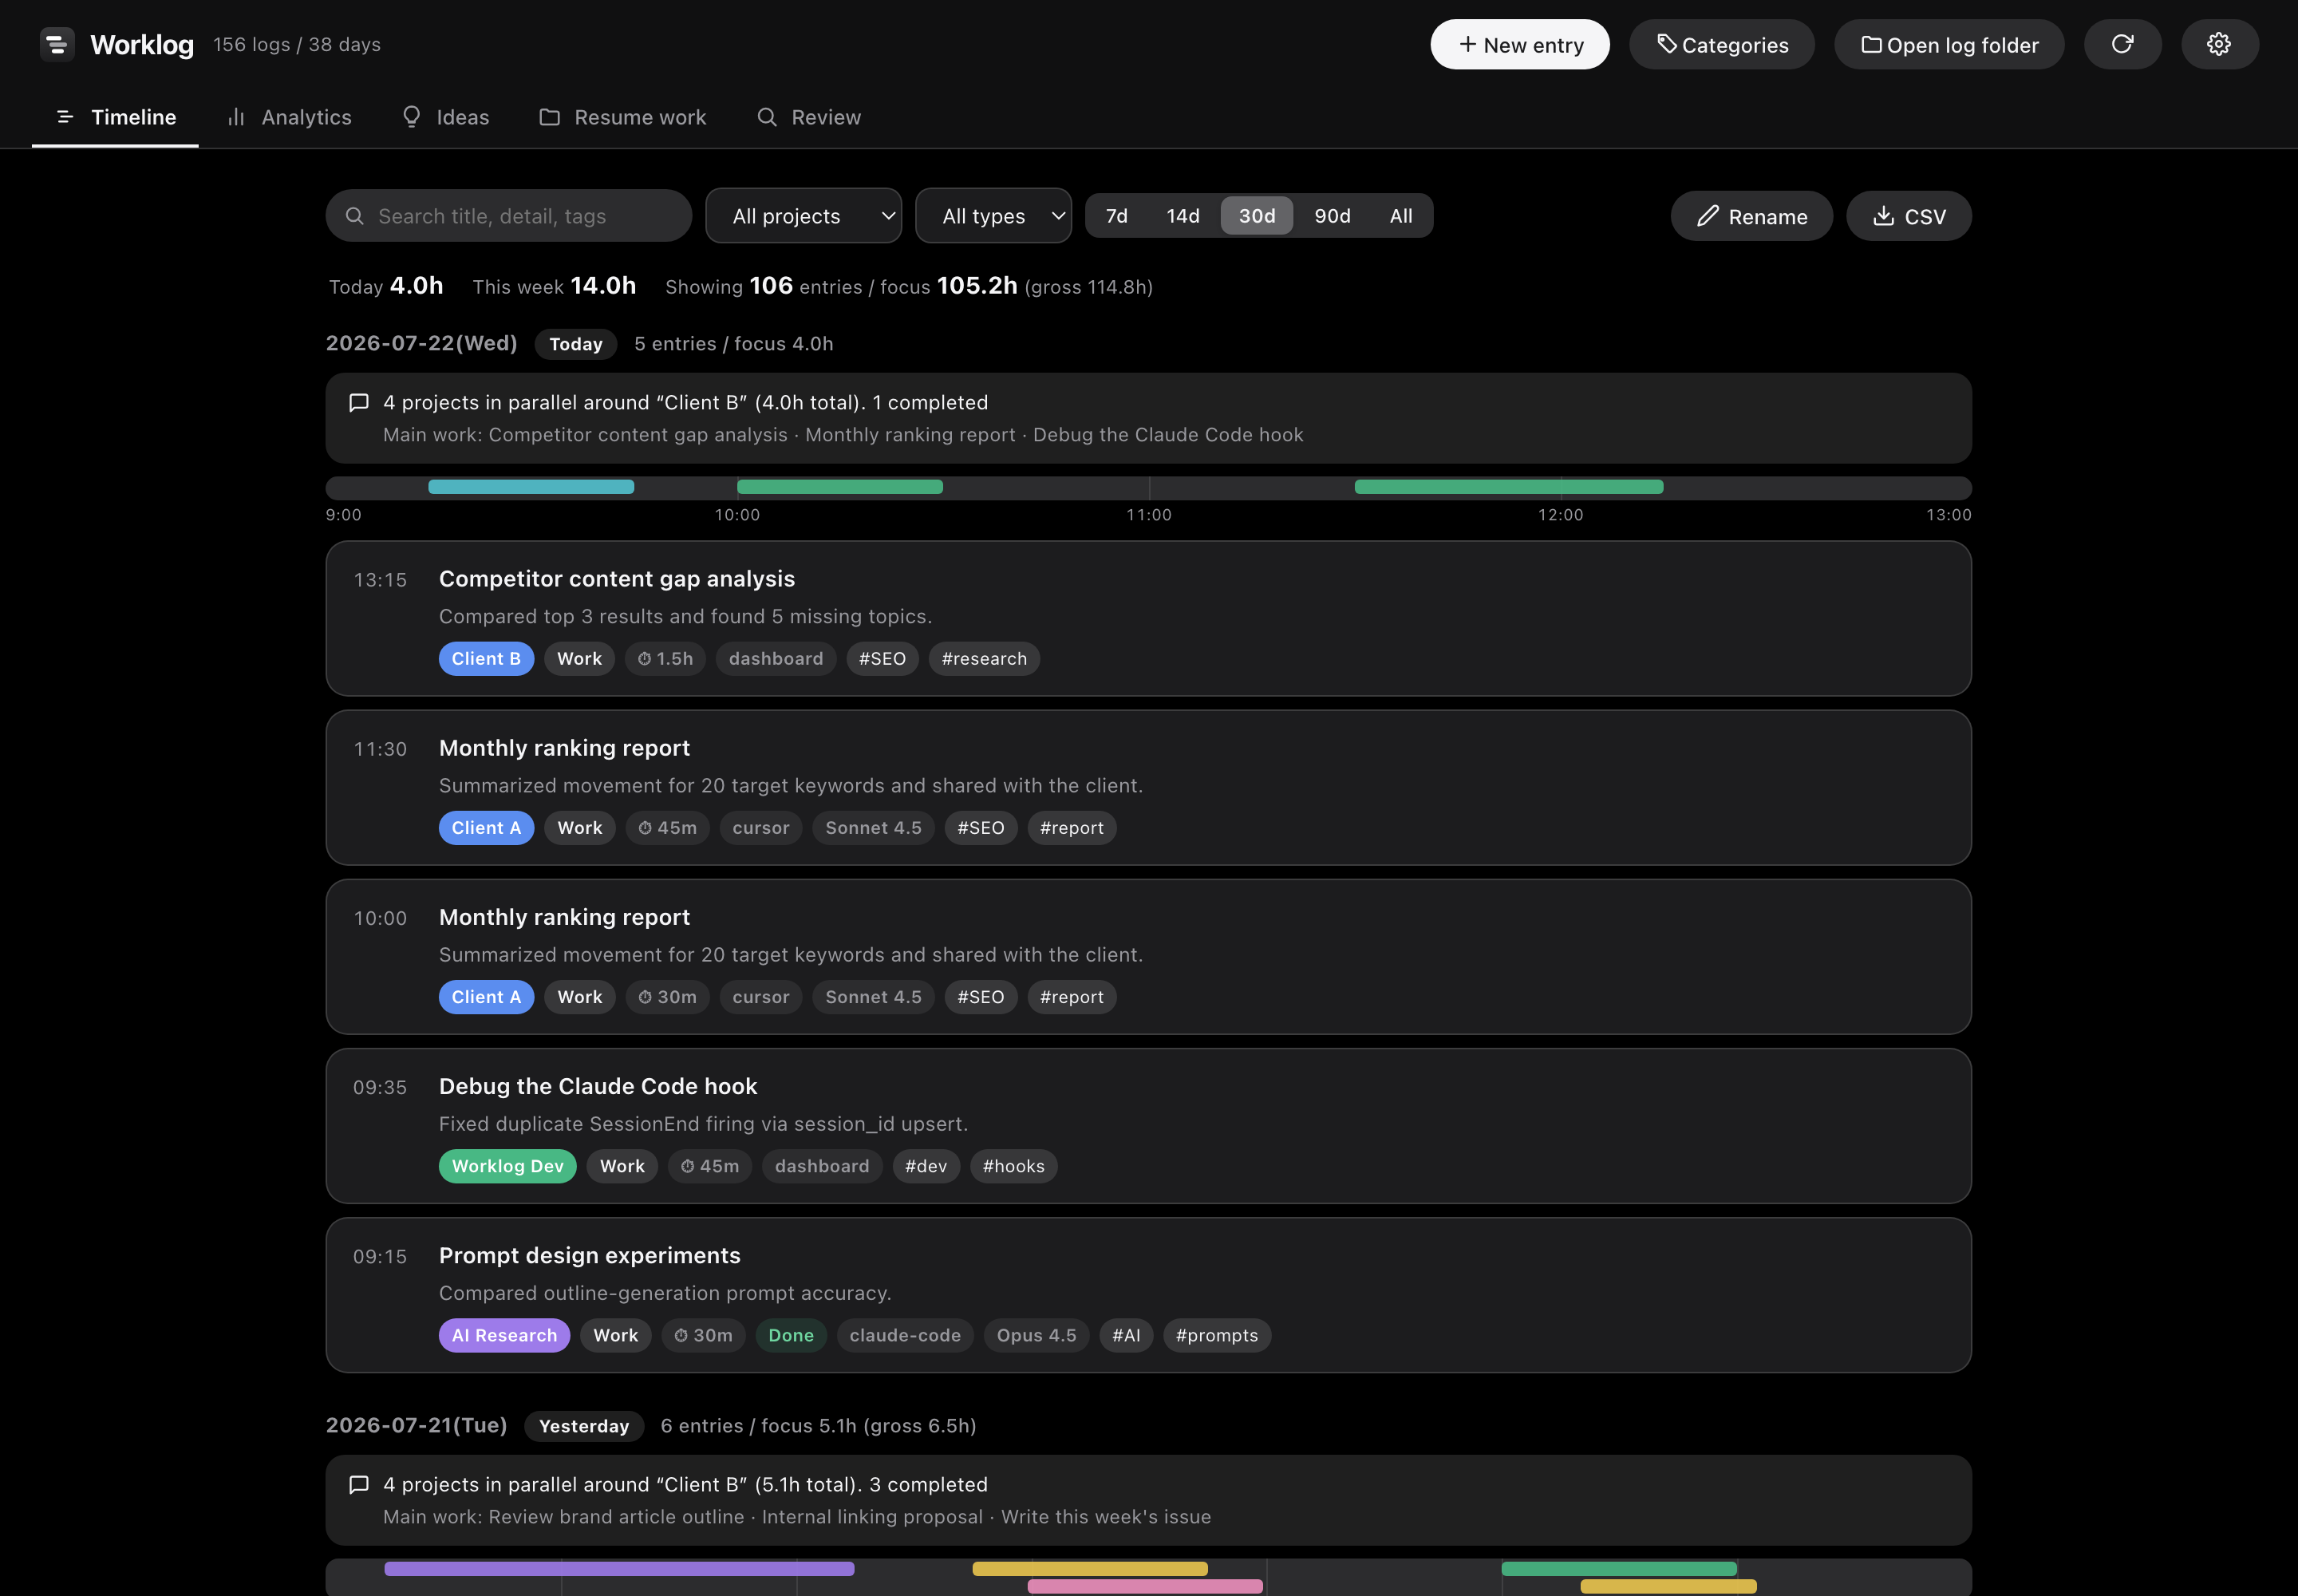Screen dimensions: 2298x1596
Task: Select the 7d range option
Action: (x=1116, y=216)
